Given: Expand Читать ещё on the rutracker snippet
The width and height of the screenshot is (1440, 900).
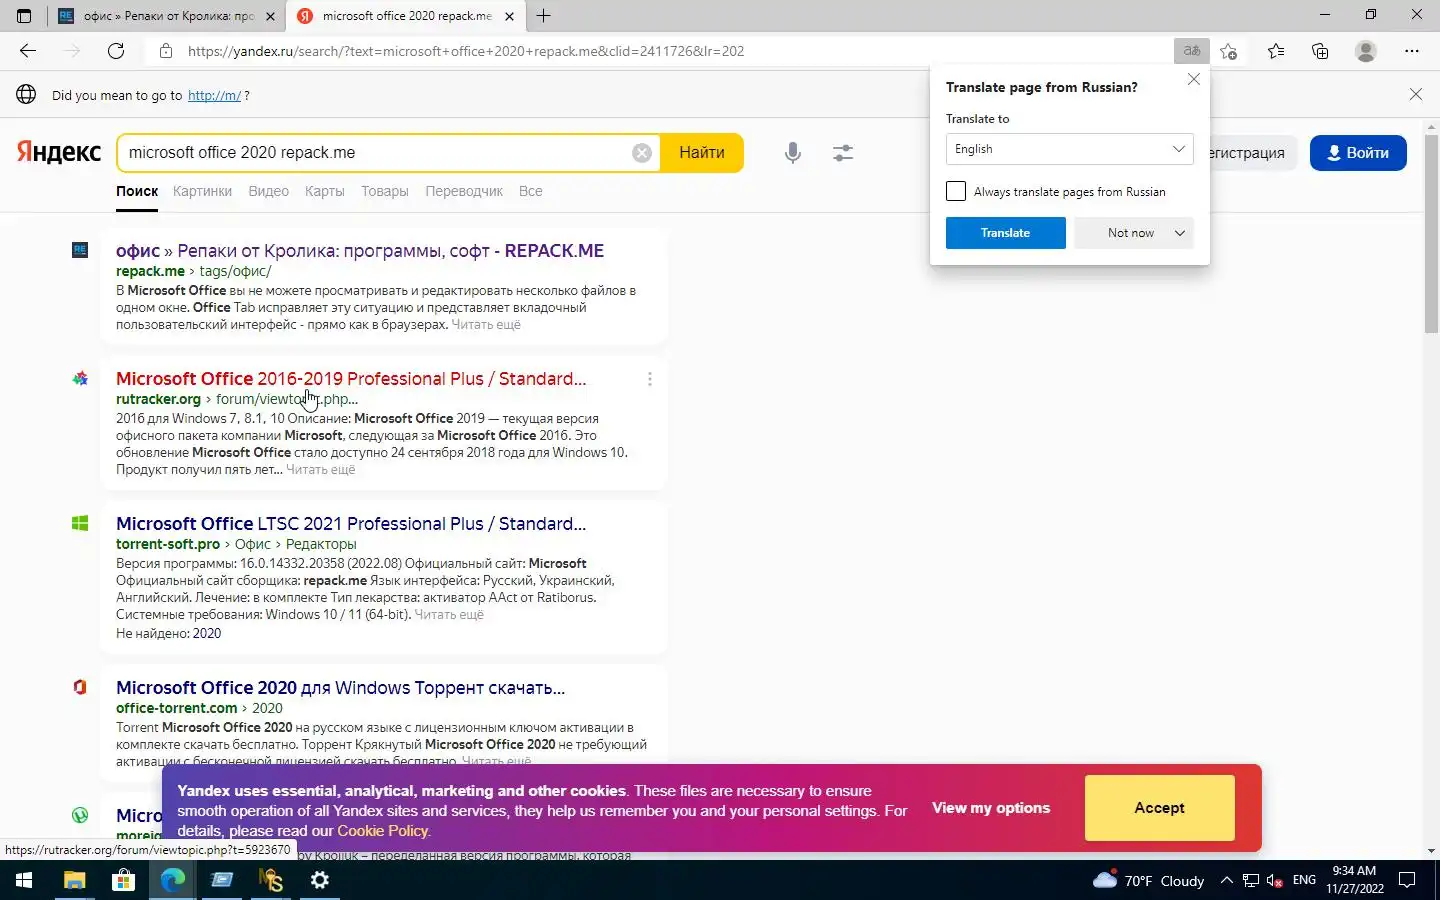Looking at the screenshot, I should (x=321, y=470).
